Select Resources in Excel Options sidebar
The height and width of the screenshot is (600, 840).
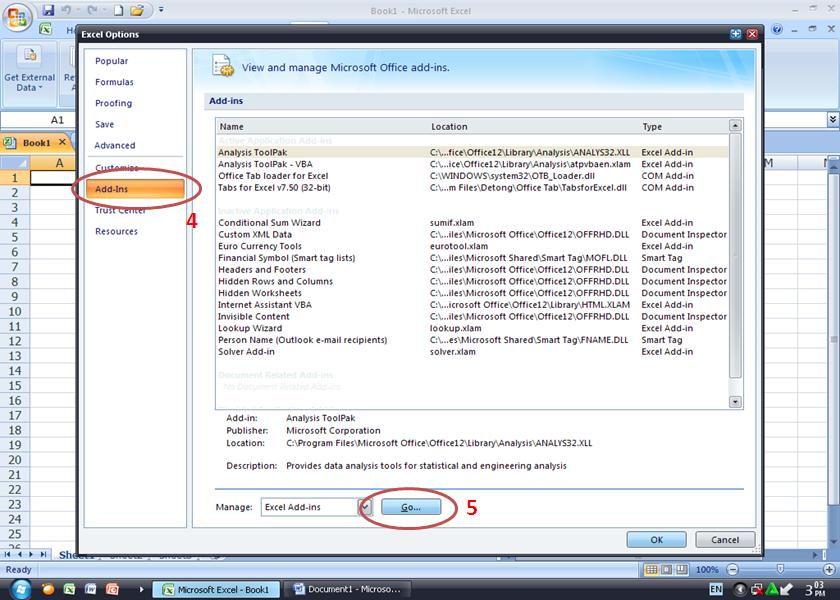116,231
